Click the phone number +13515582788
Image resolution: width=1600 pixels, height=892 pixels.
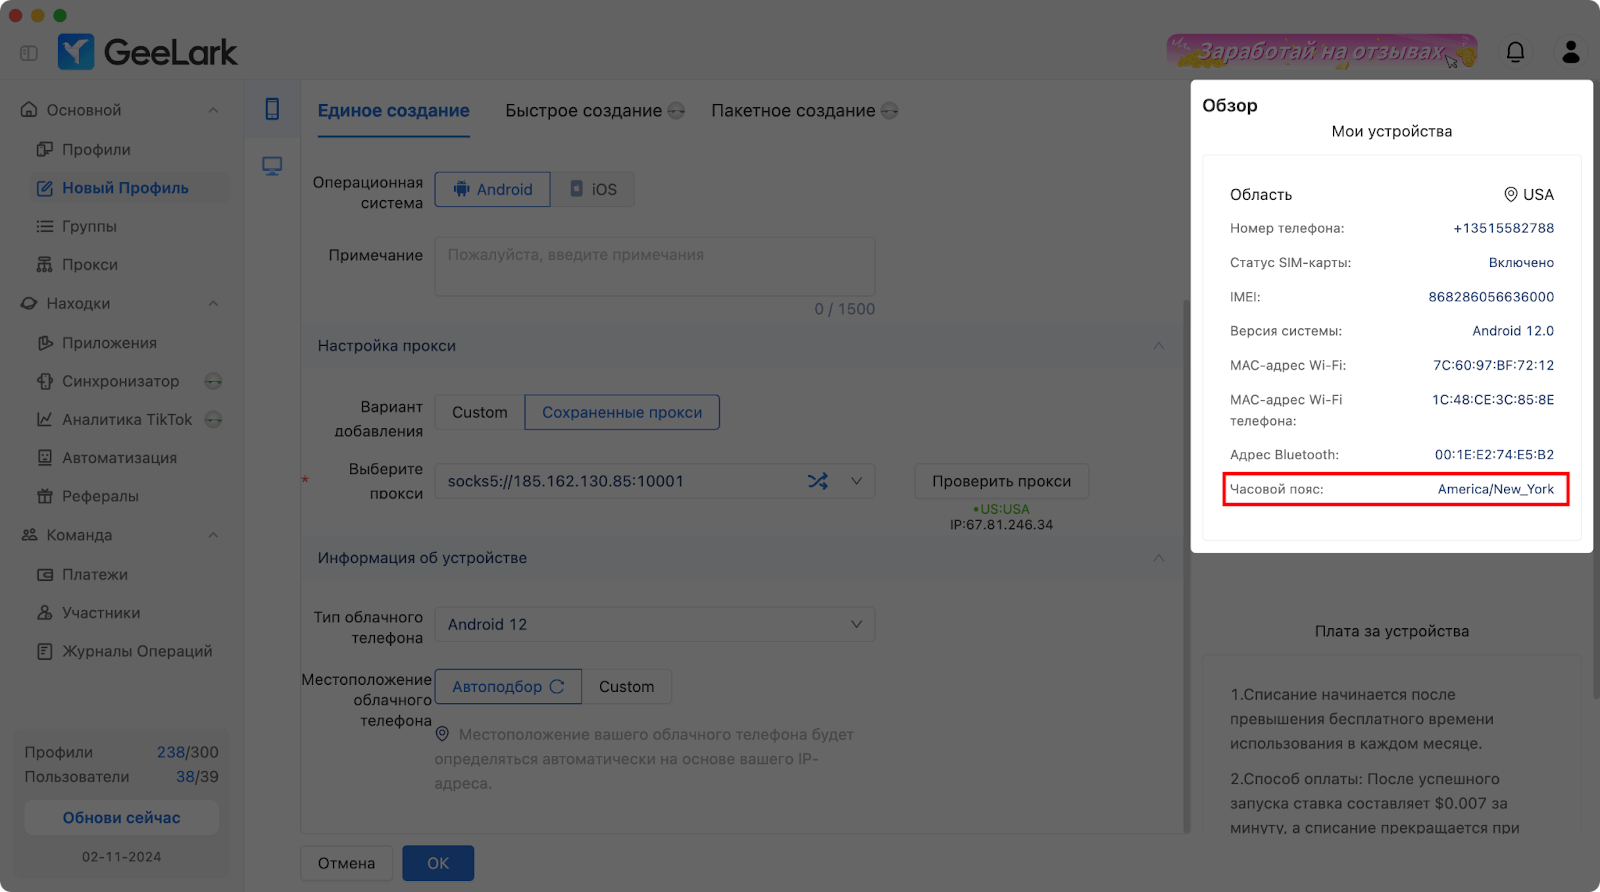[1503, 228]
